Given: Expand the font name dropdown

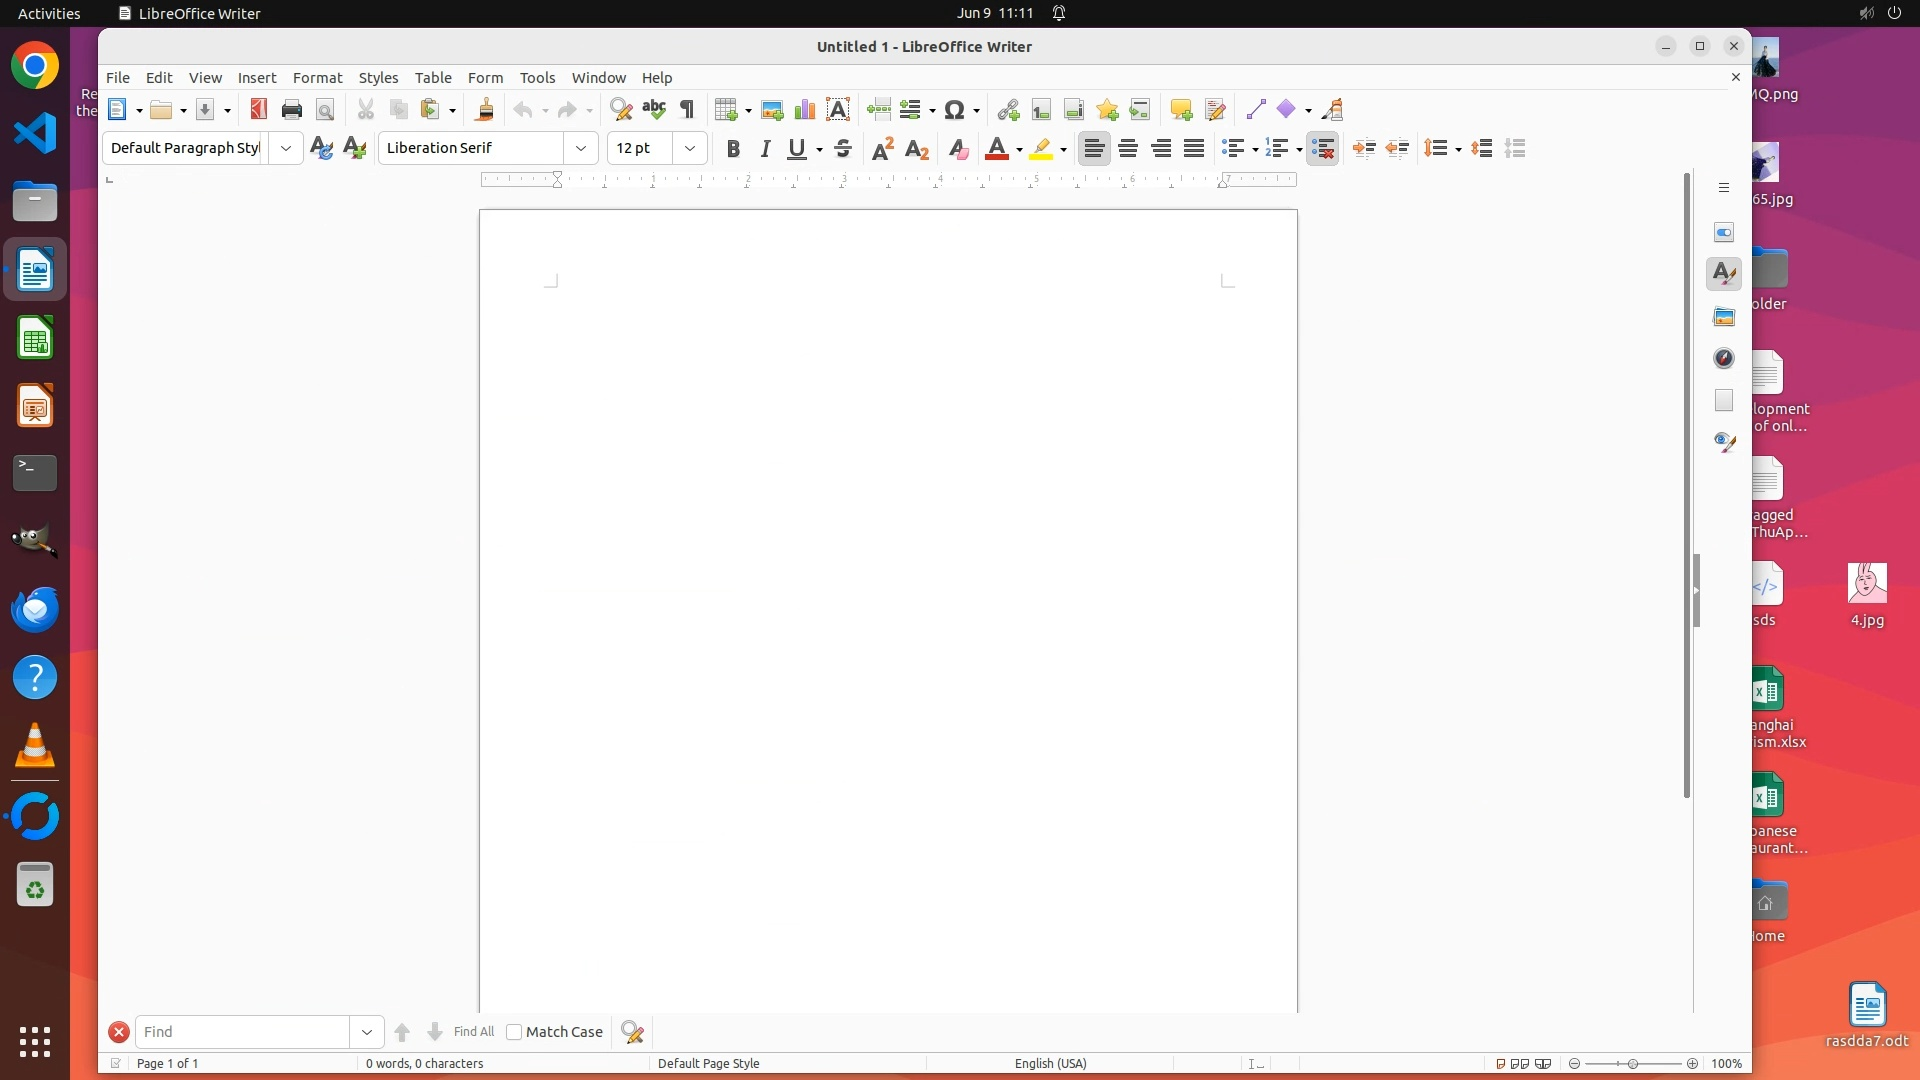Looking at the screenshot, I should click(581, 148).
